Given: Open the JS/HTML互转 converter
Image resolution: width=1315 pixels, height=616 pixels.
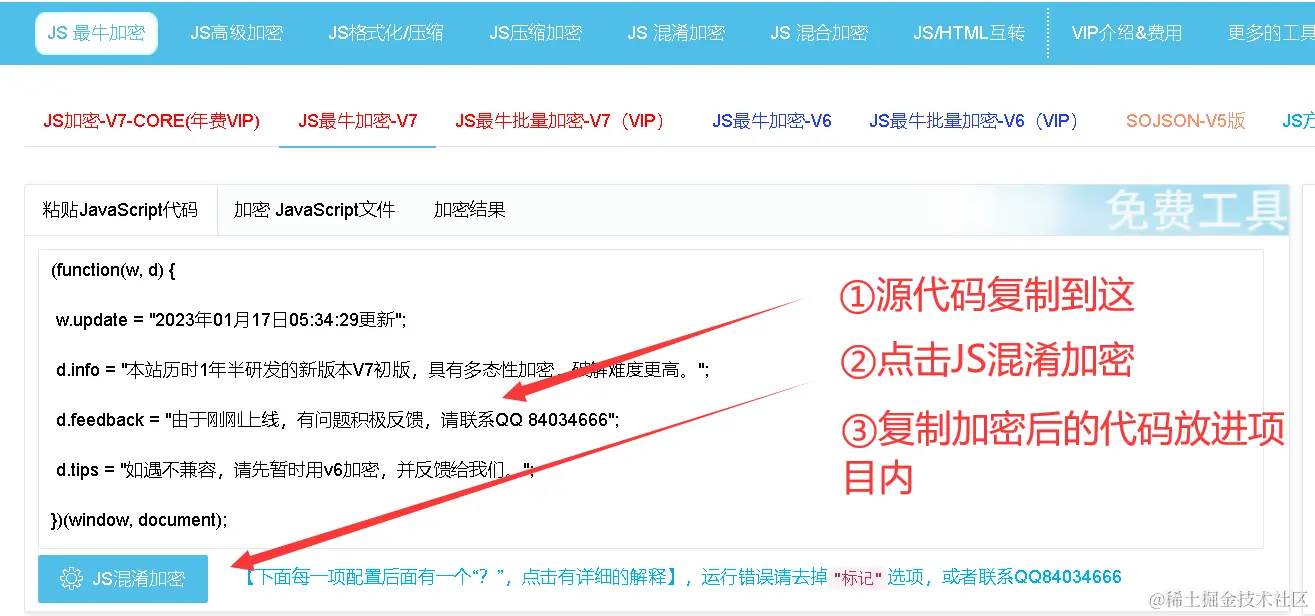Looking at the screenshot, I should (x=968, y=32).
